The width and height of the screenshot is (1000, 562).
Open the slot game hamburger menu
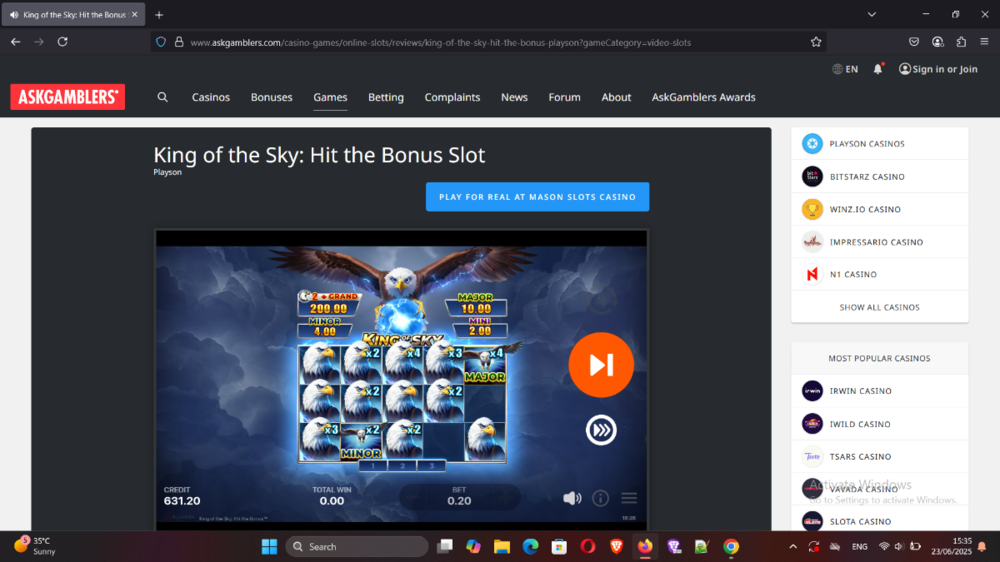(x=629, y=498)
